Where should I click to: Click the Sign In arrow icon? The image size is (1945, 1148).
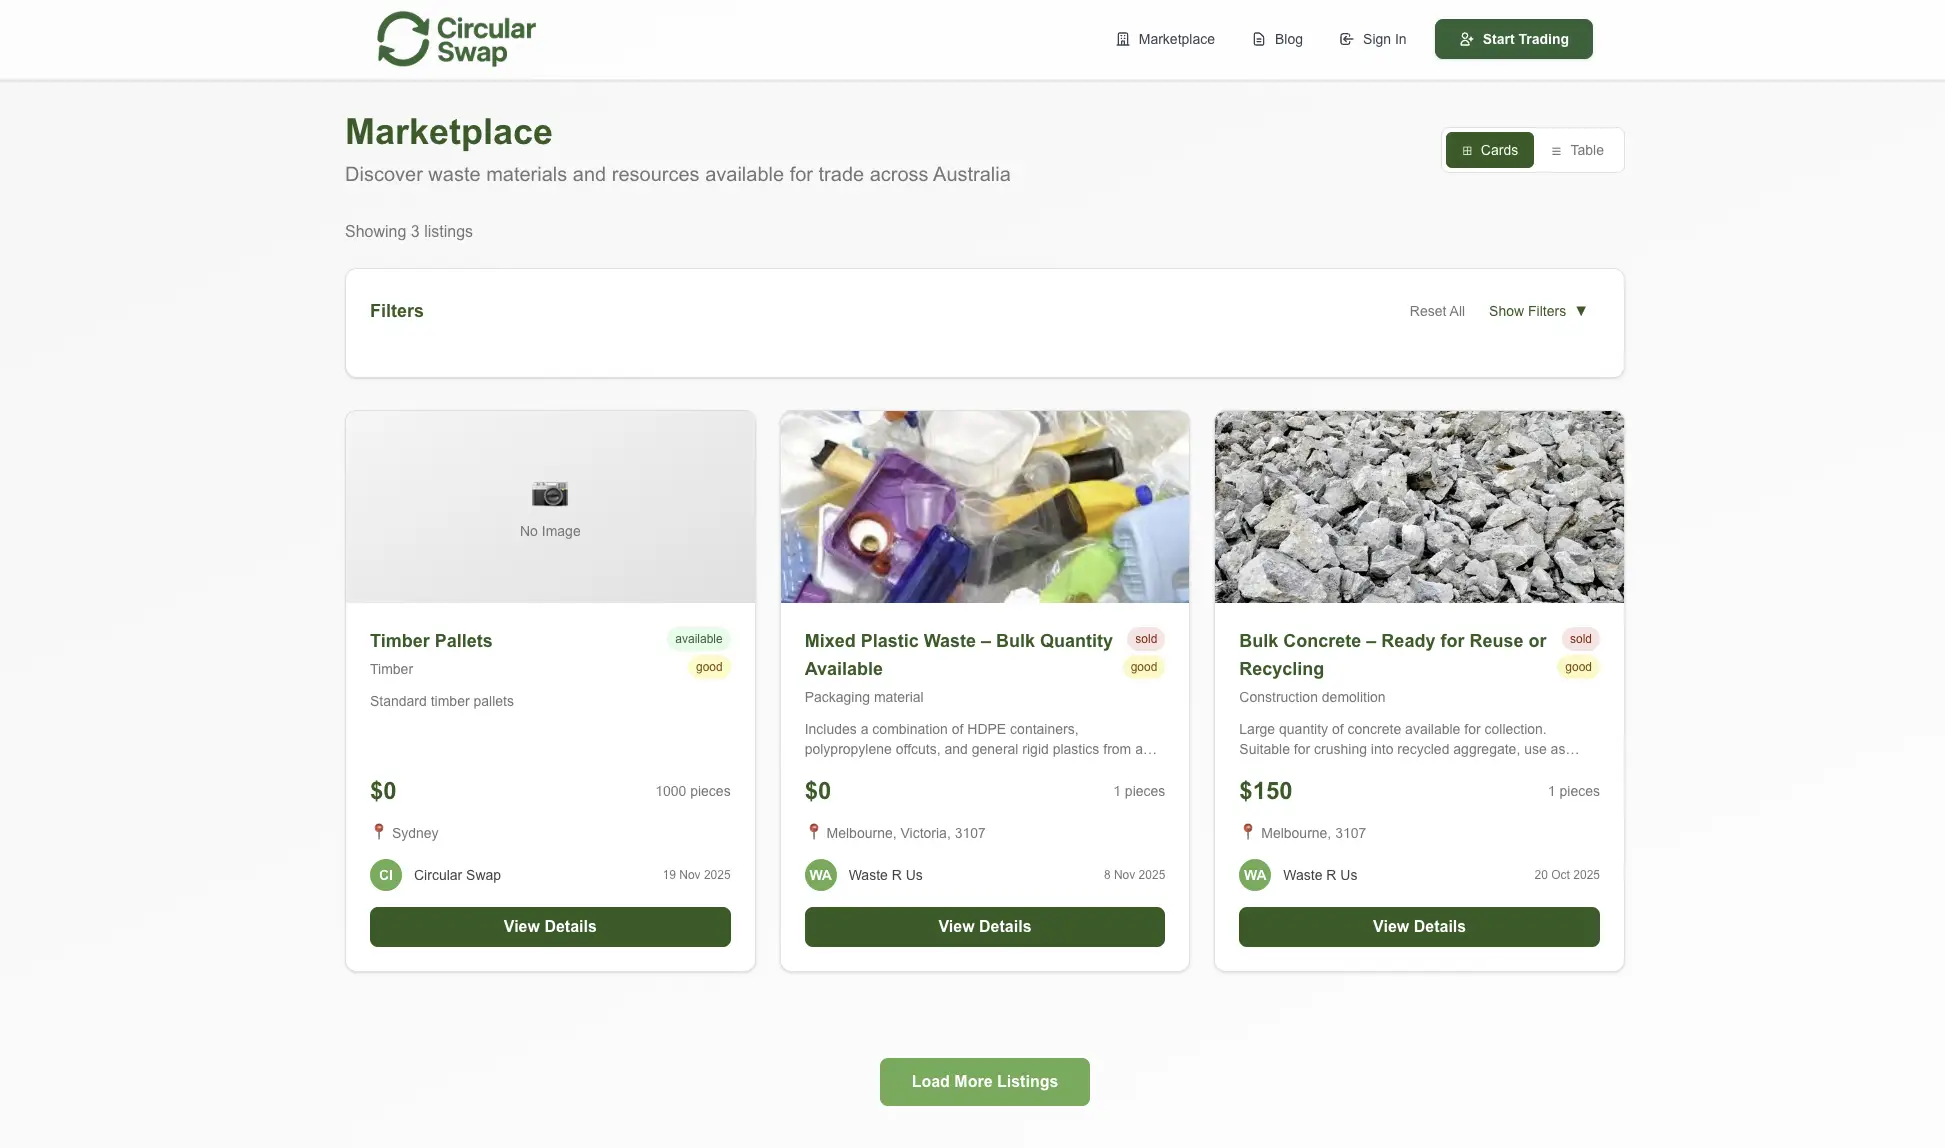click(x=1346, y=39)
